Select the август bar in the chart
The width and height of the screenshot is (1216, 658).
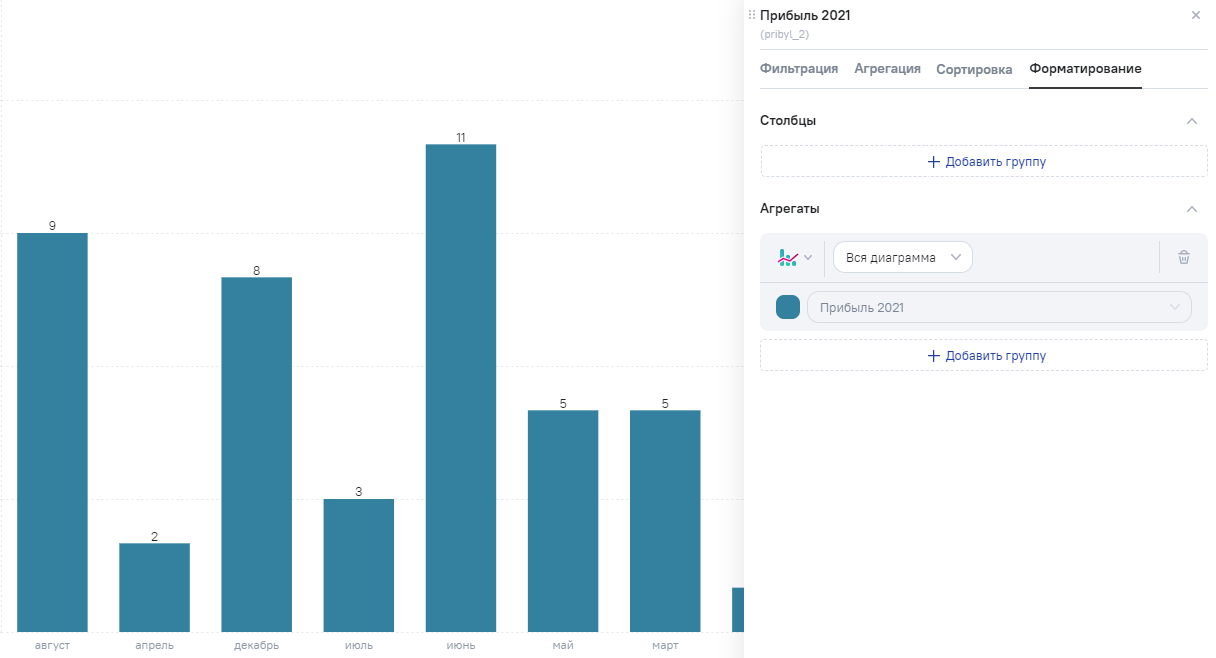click(x=52, y=432)
